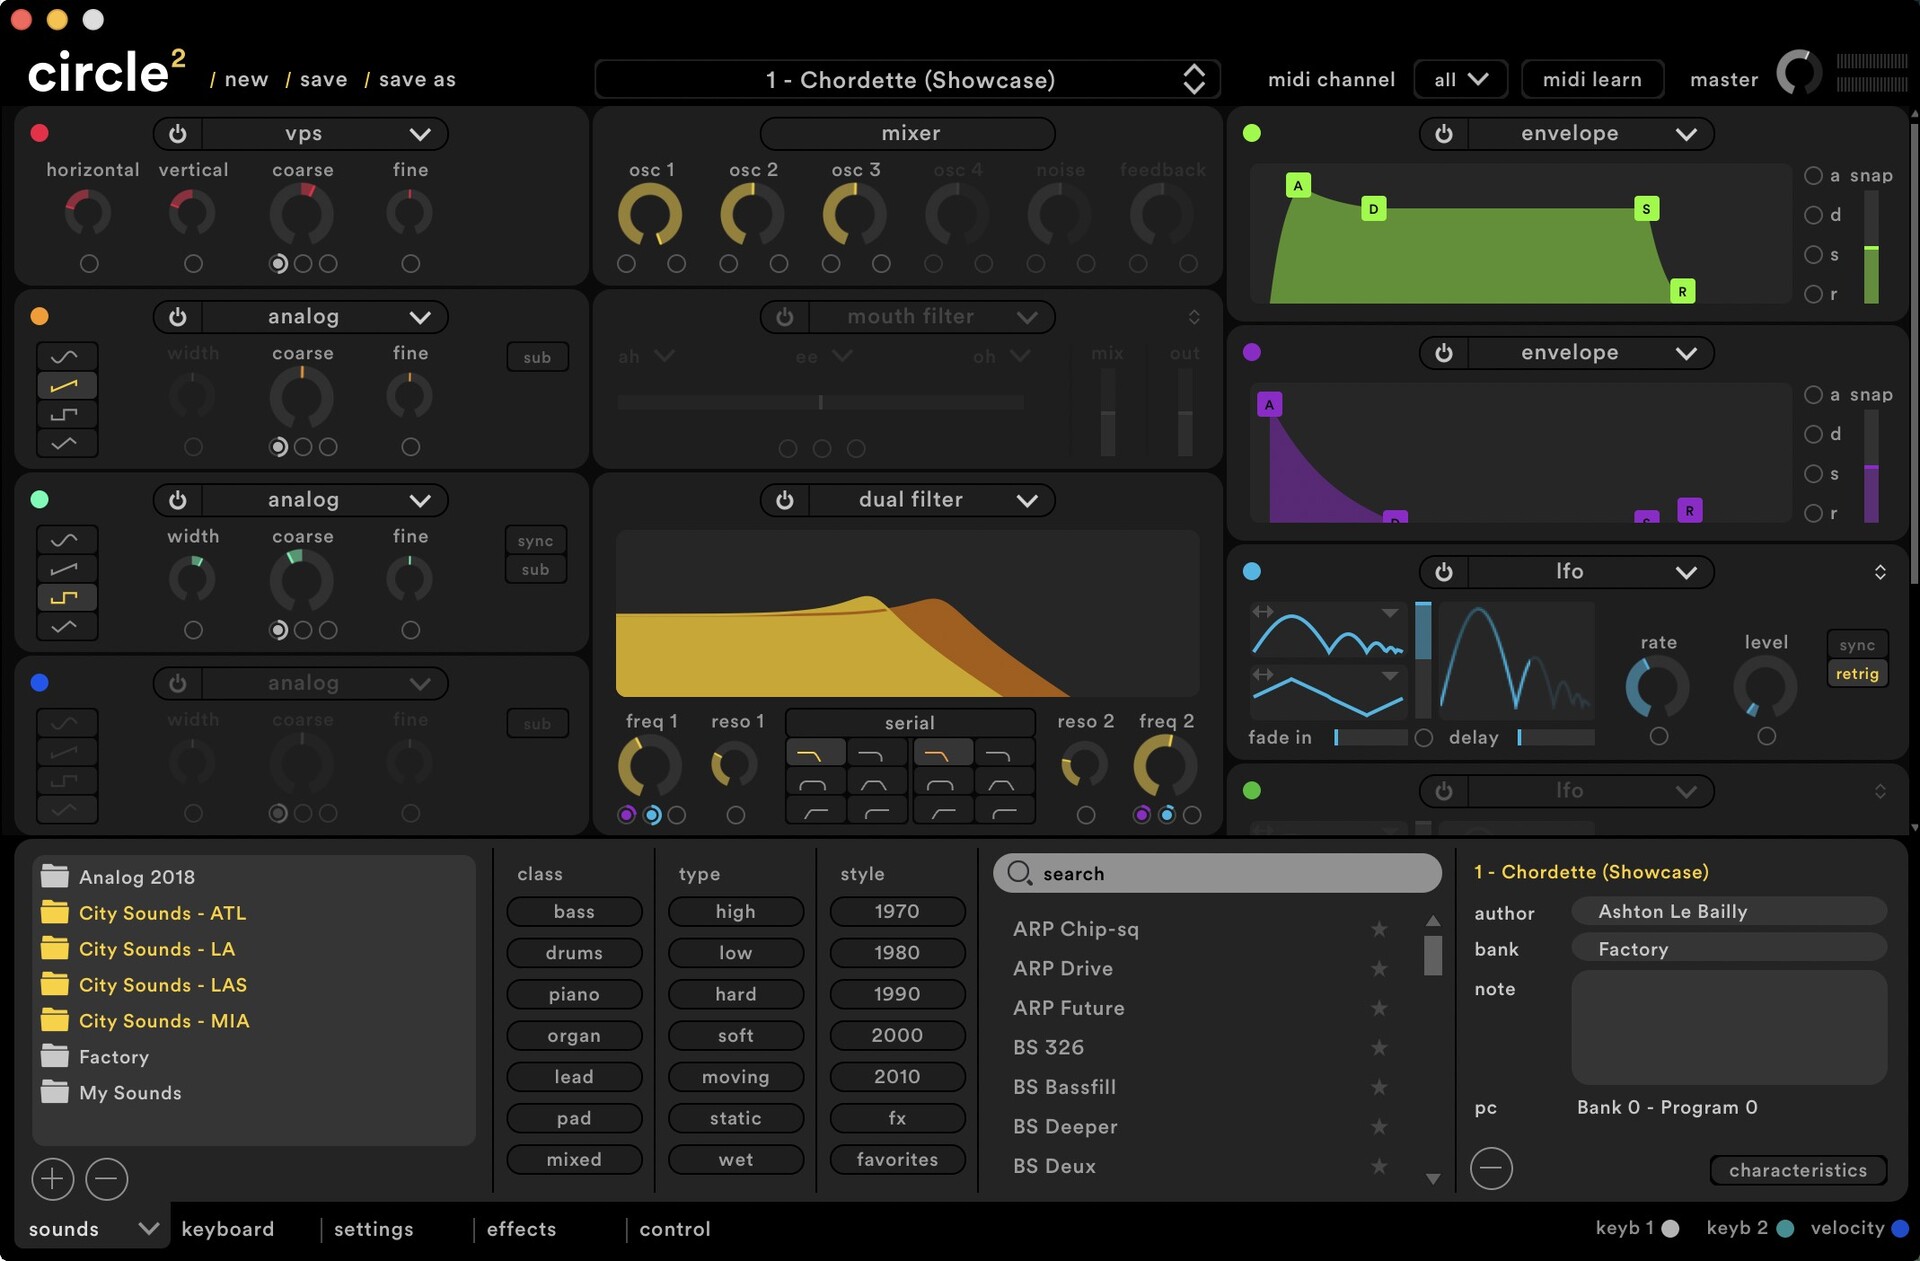Toggle power on the dual filter
The width and height of the screenshot is (1920, 1261).
tap(785, 500)
